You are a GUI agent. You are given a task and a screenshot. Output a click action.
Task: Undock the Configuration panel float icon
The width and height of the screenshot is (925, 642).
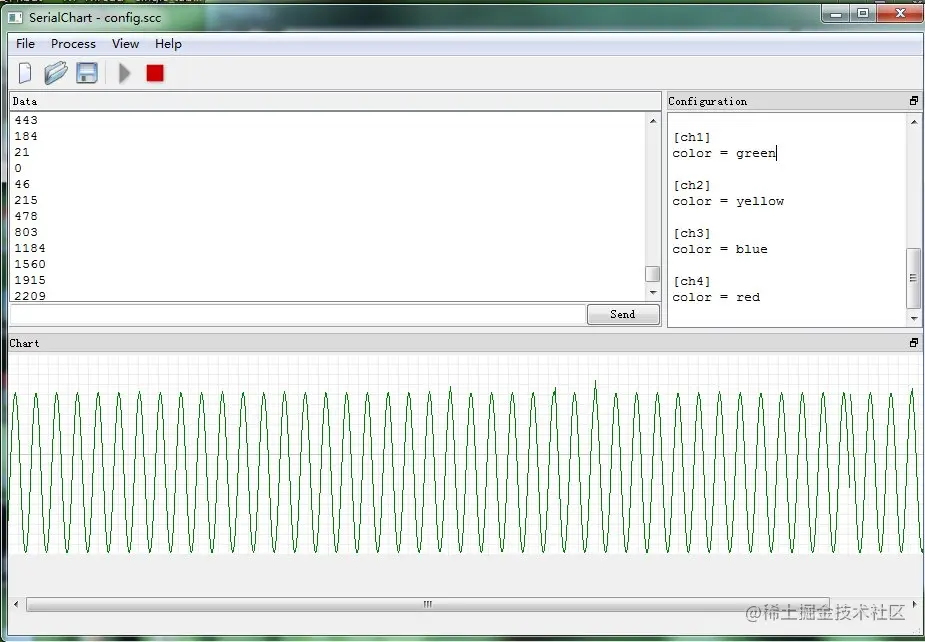[914, 101]
